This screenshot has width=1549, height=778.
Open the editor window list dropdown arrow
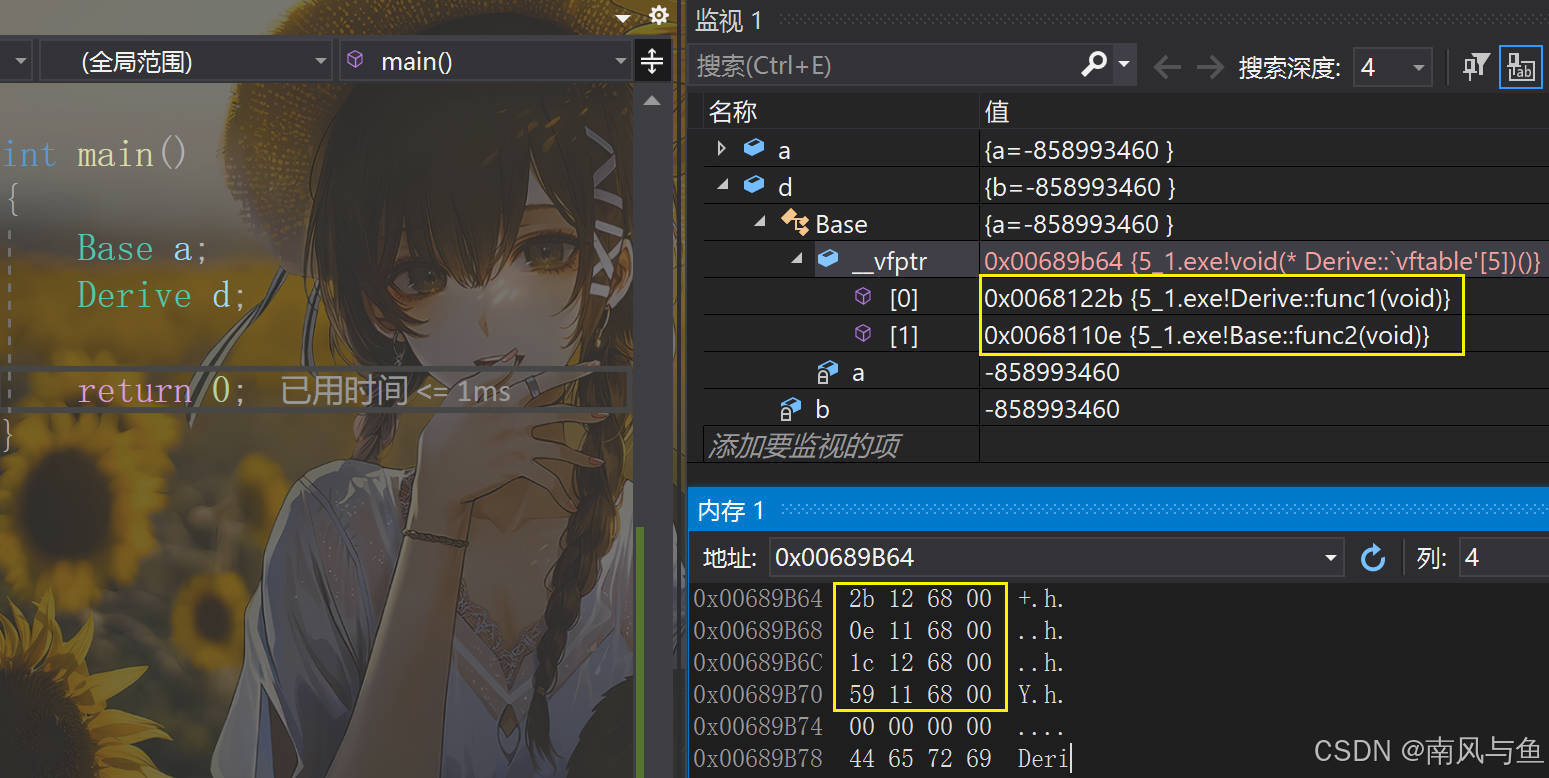[x=623, y=18]
